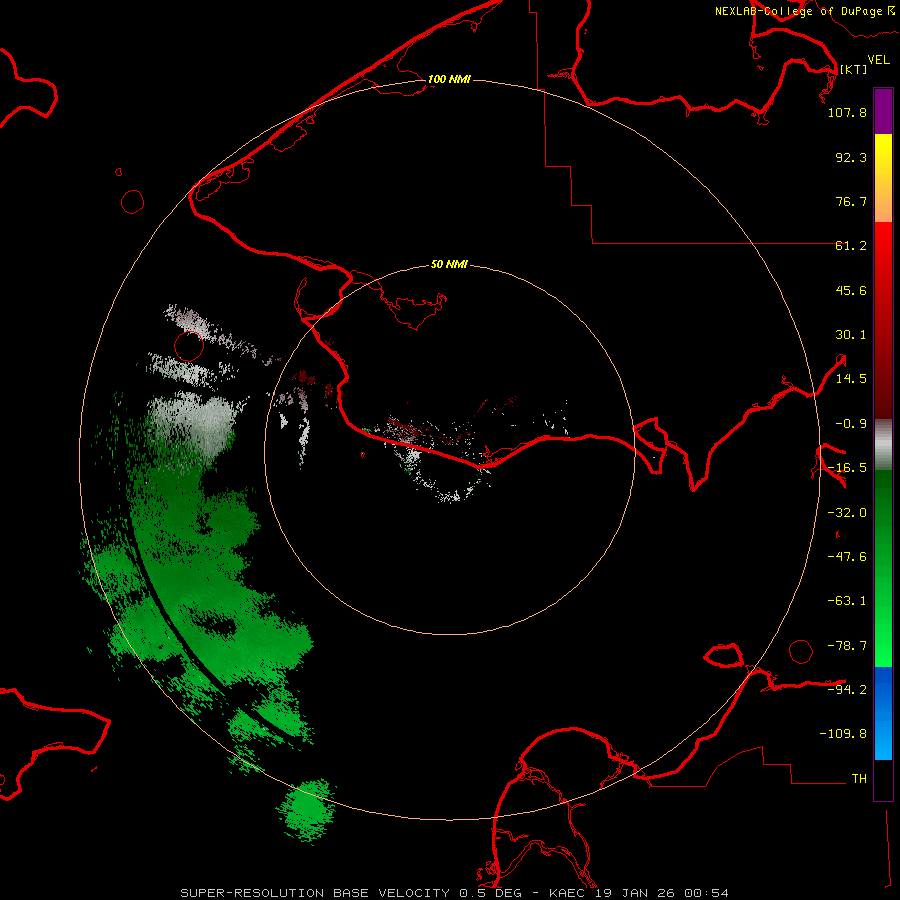Select the -94.2 velocity scale value
Image resolution: width=900 pixels, height=900 pixels.
coord(847,690)
